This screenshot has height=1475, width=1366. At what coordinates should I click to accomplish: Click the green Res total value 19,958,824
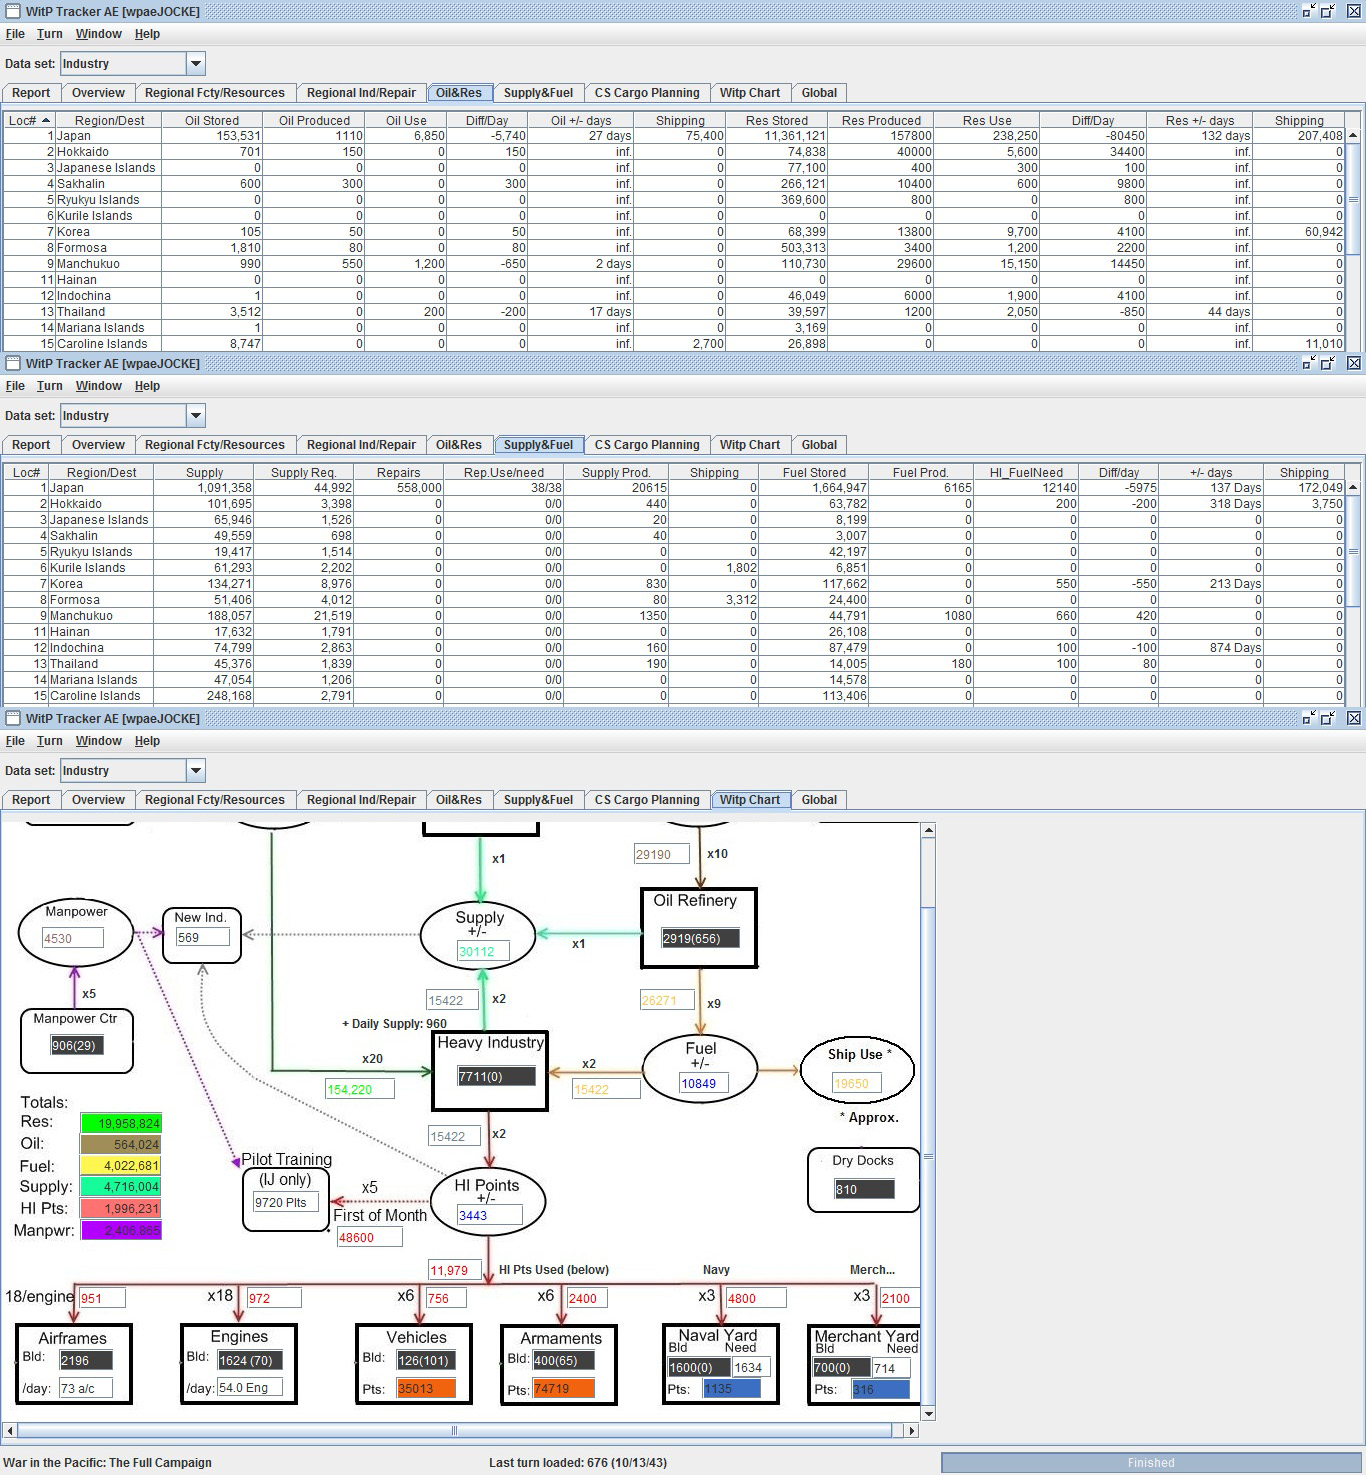coord(121,1123)
